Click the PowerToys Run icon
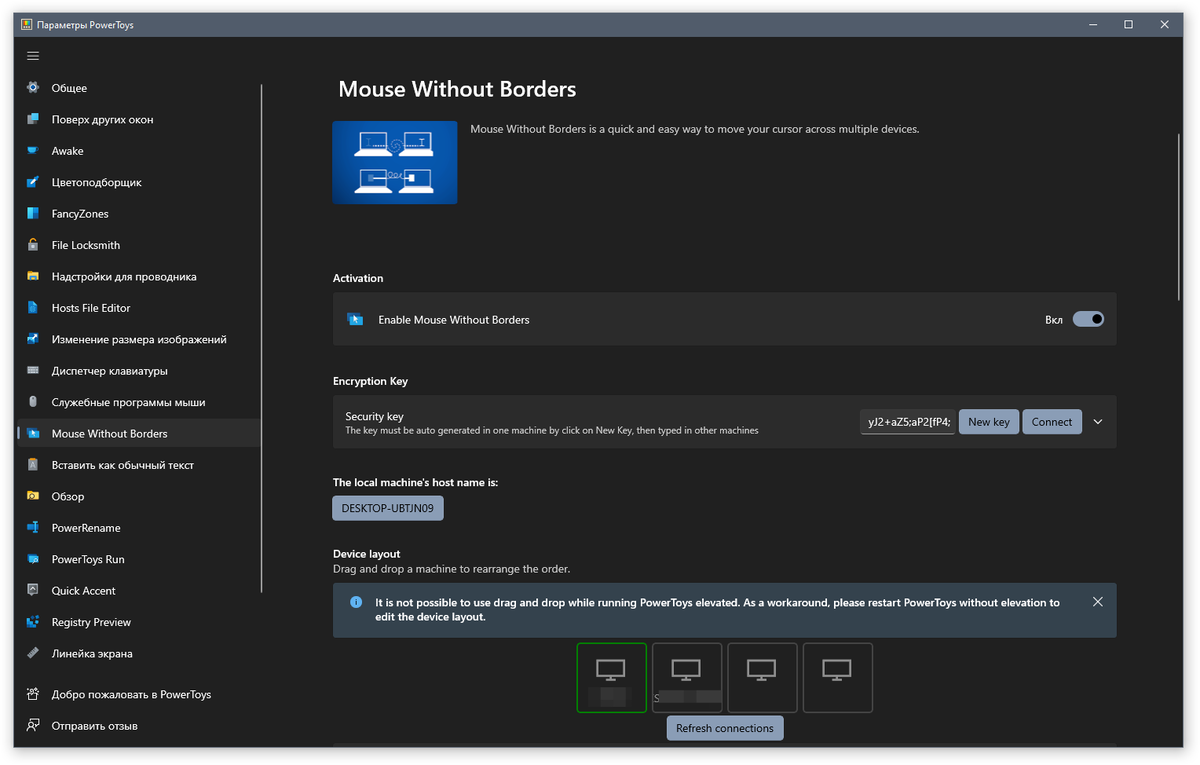The height and width of the screenshot is (765, 1200). pos(33,559)
